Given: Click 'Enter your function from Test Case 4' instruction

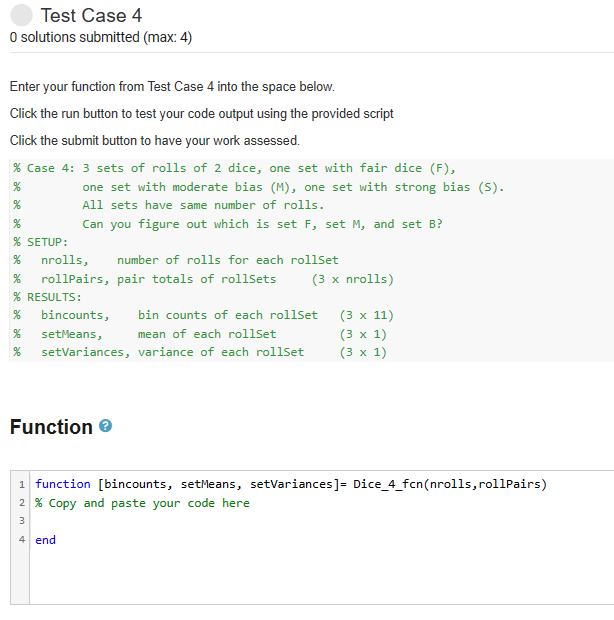Looking at the screenshot, I should point(172,87).
